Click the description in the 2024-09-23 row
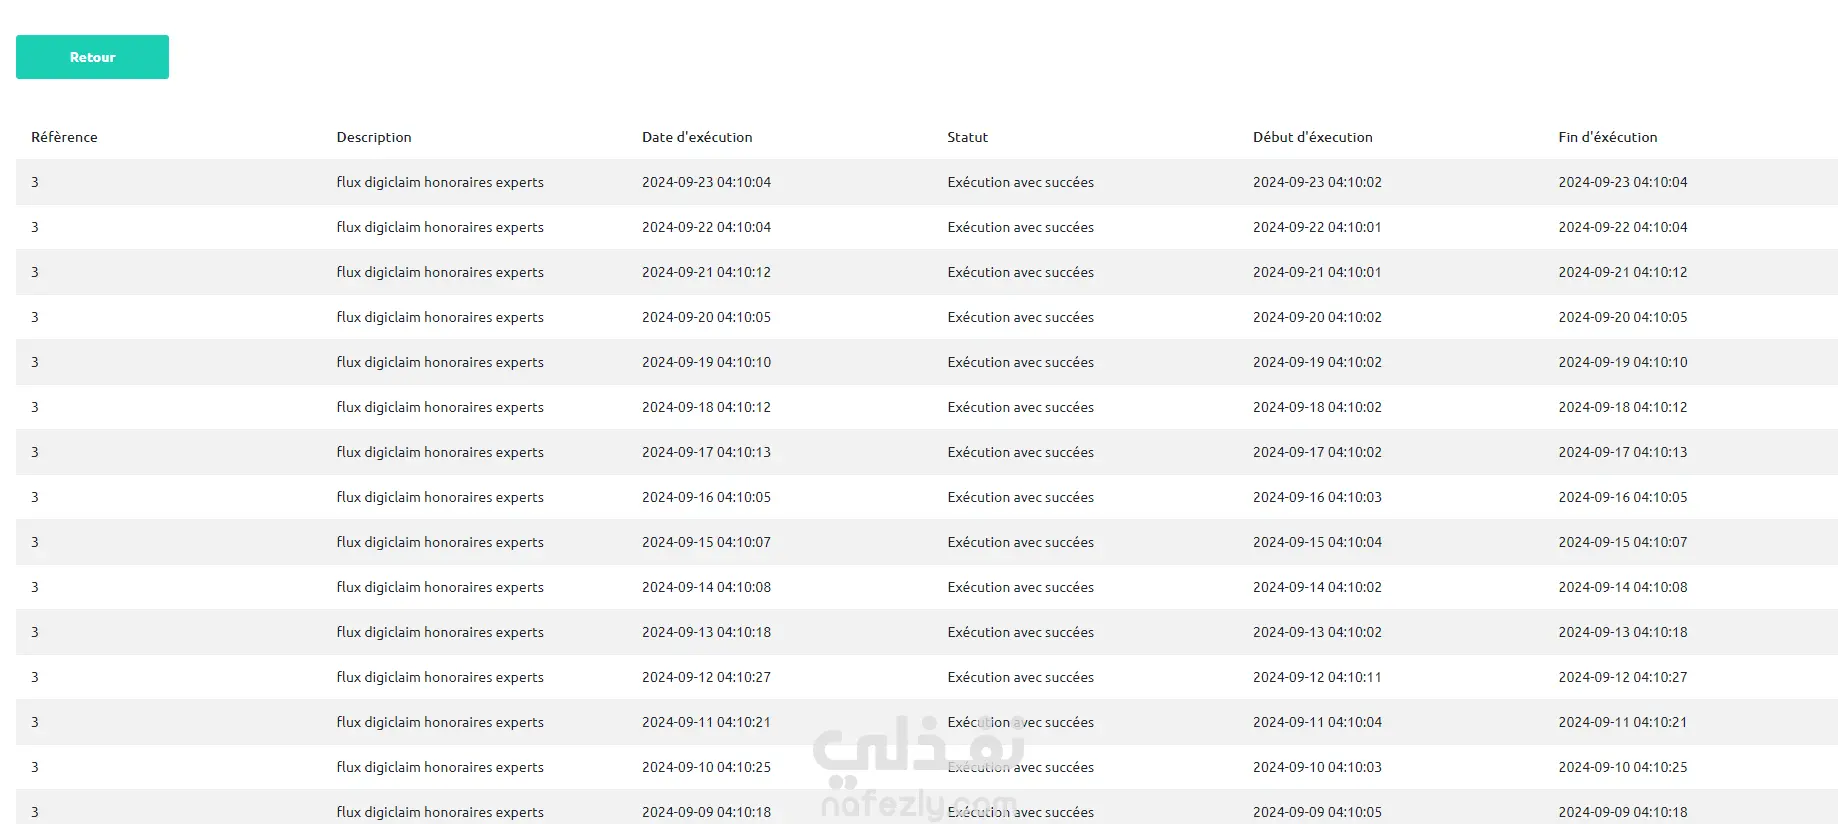Image resolution: width=1838 pixels, height=824 pixels. (x=440, y=182)
